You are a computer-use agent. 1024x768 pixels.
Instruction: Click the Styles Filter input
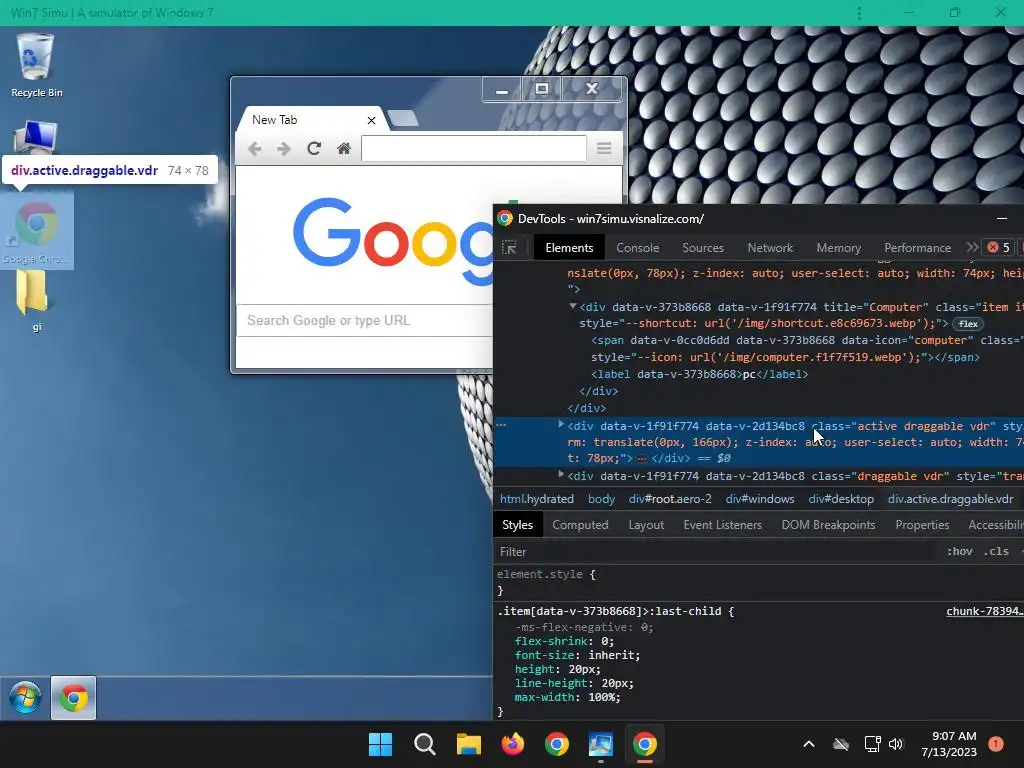pyautogui.click(x=715, y=552)
